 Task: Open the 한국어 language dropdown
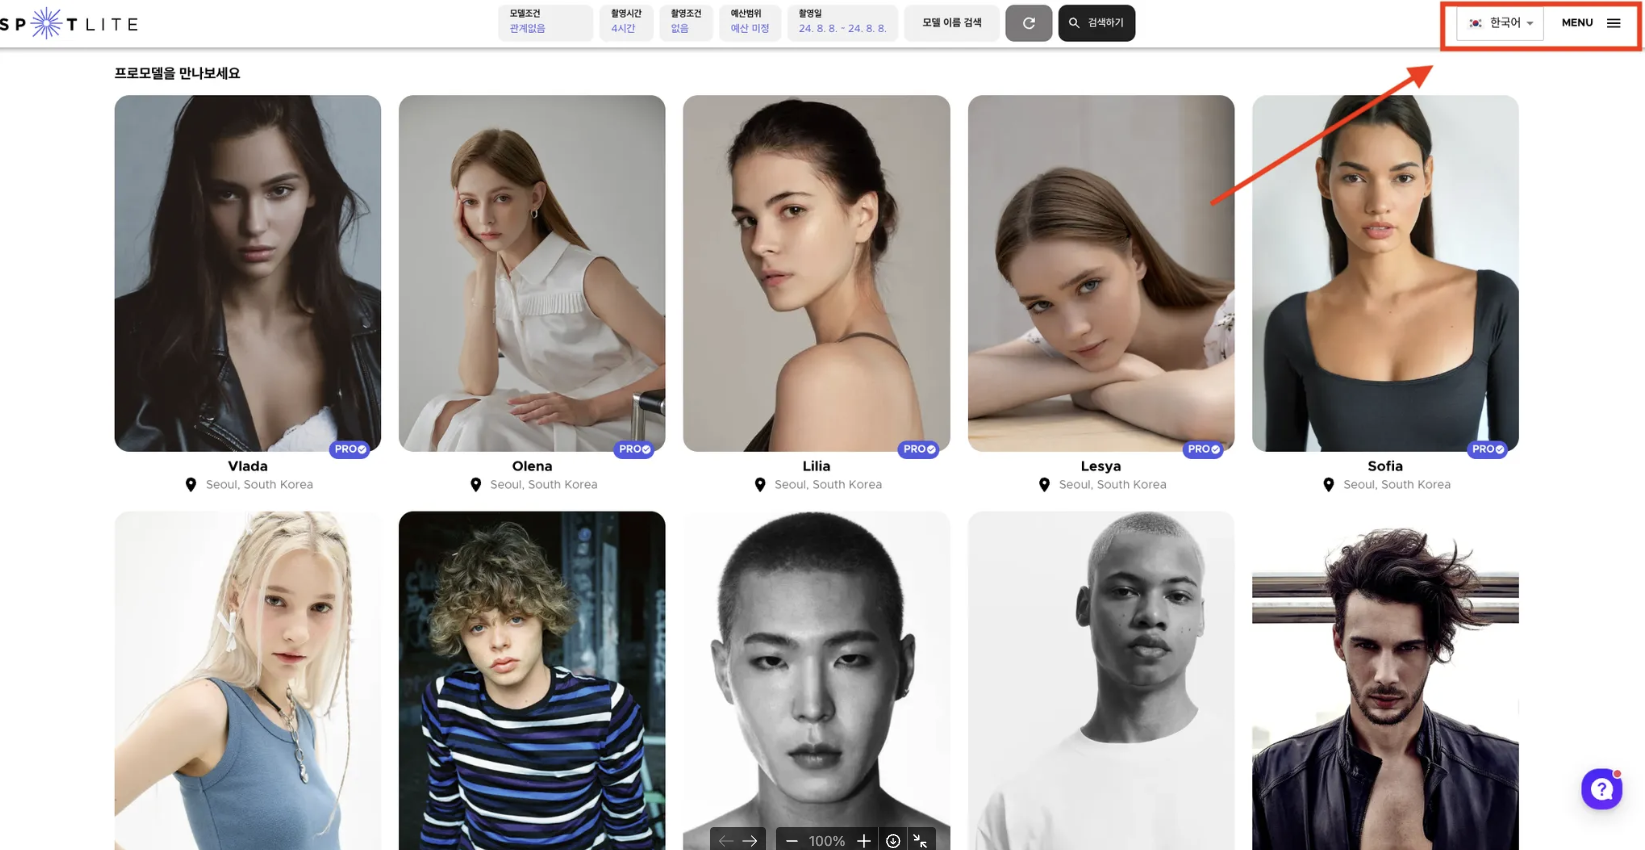pyautogui.click(x=1500, y=23)
